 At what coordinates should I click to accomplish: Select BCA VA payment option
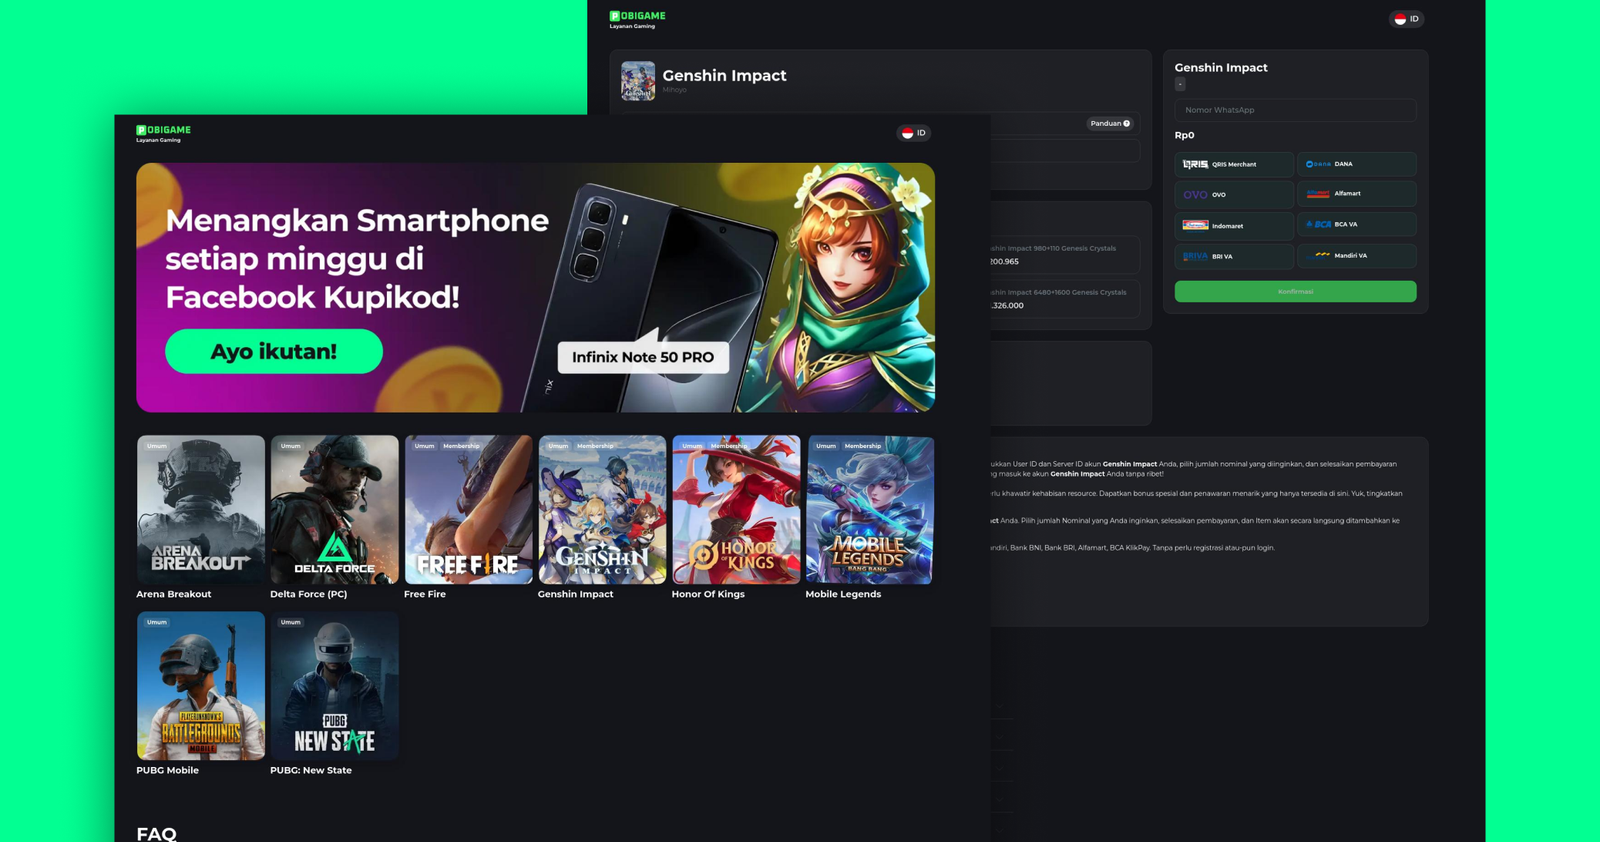[1356, 225]
